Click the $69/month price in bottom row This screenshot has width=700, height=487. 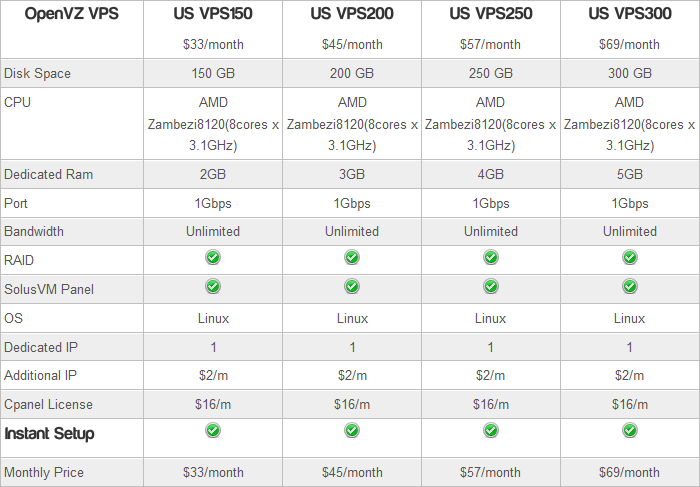pyautogui.click(x=629, y=472)
